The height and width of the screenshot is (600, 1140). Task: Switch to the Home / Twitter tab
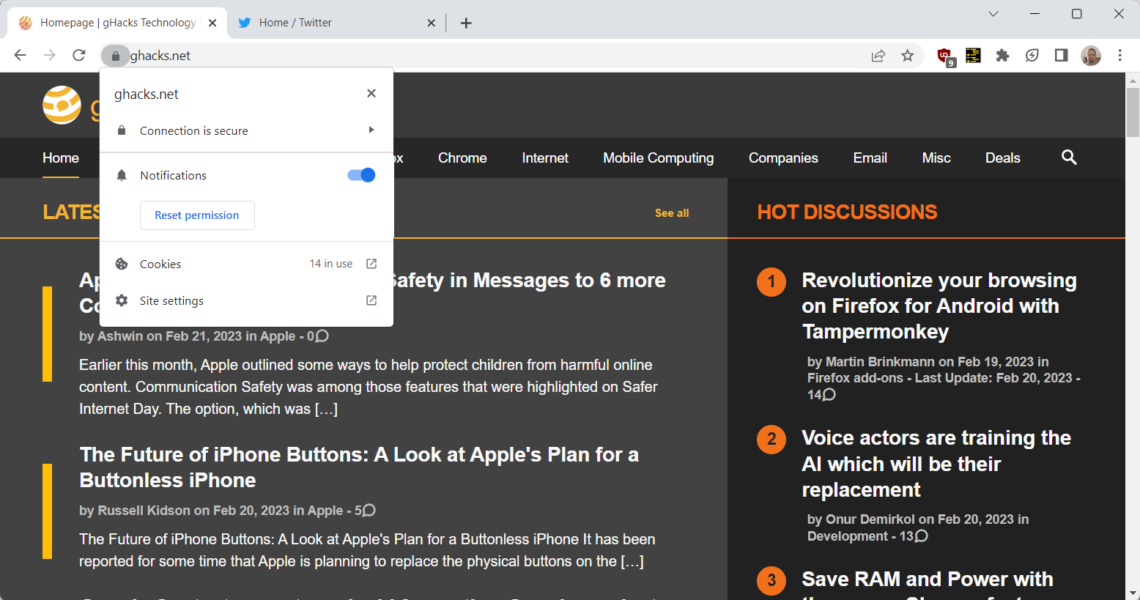pyautogui.click(x=330, y=23)
